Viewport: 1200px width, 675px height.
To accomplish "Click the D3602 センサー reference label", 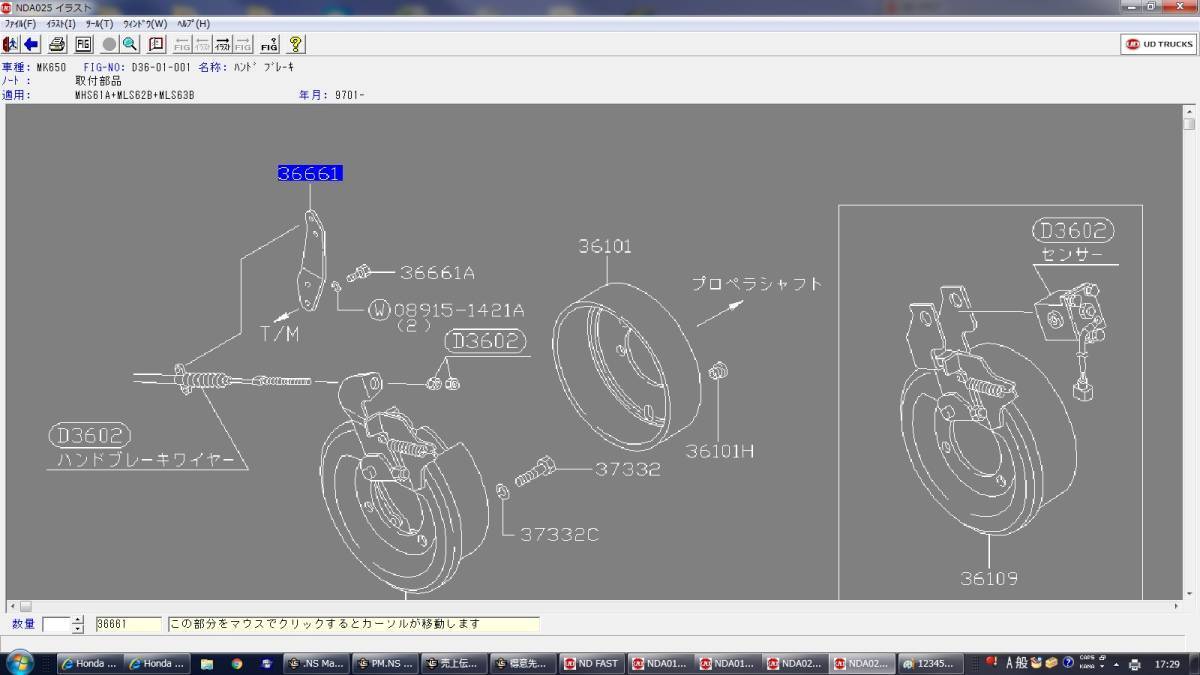I will [1072, 231].
